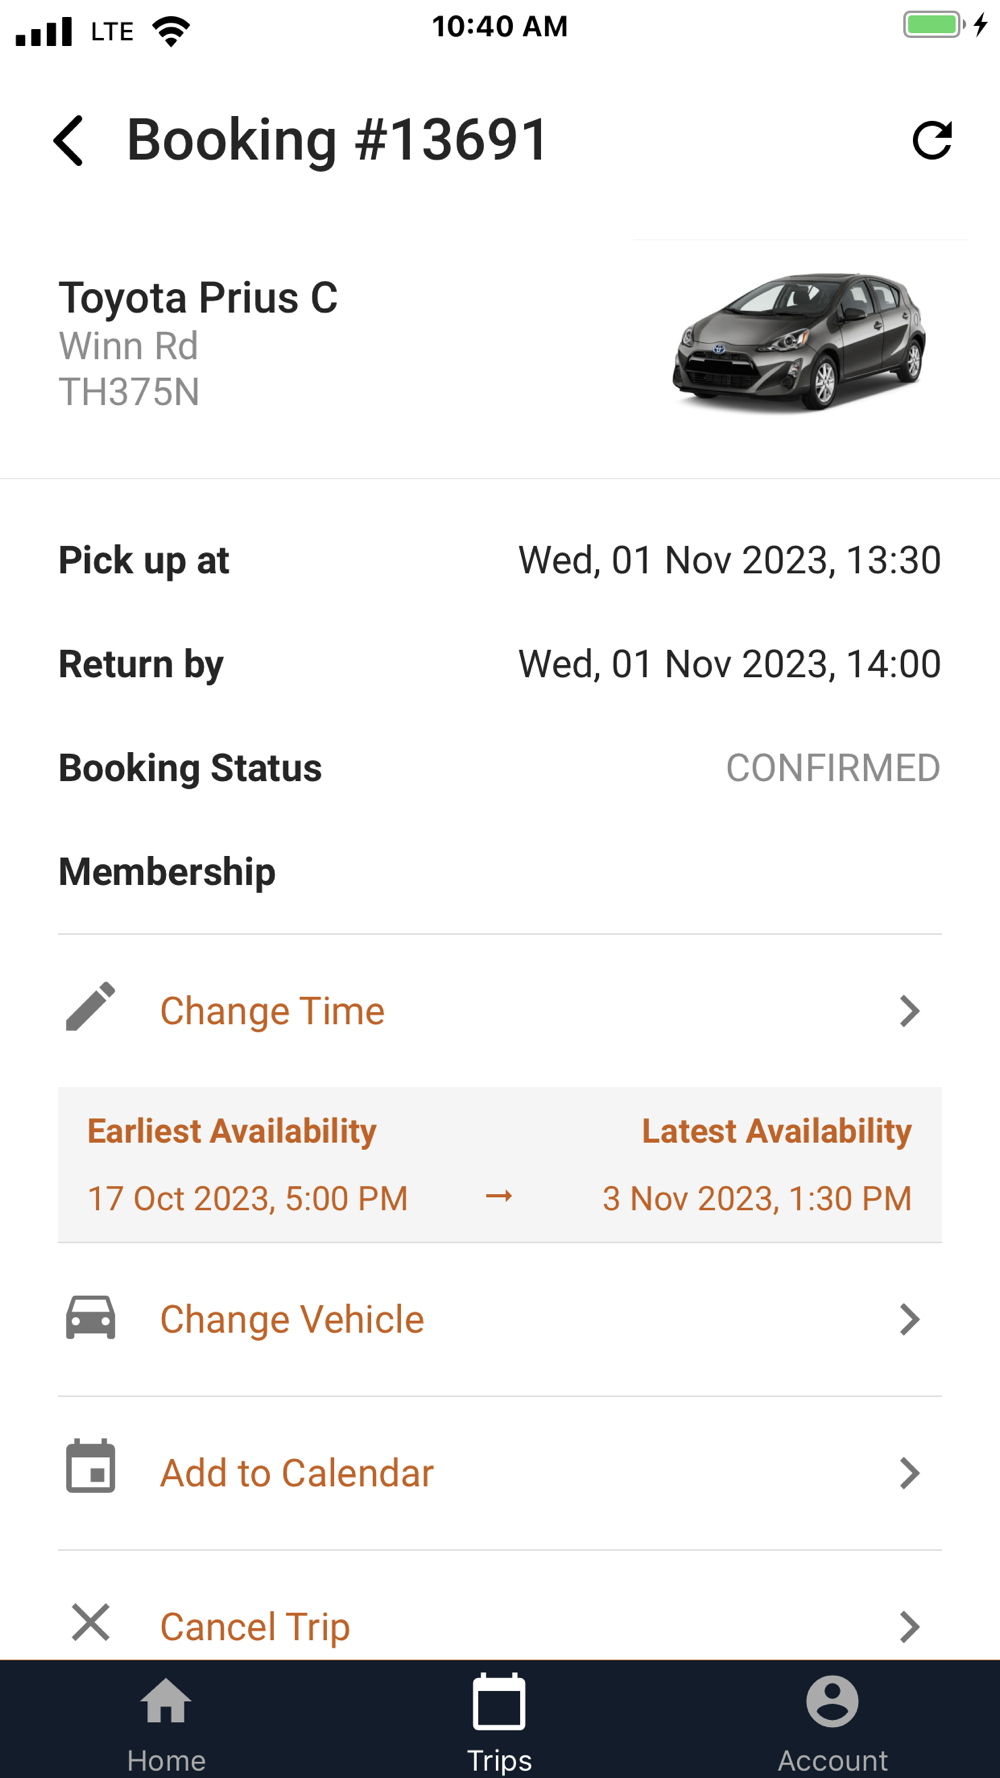Tap the Earliest Availability date
1000x1778 pixels.
click(248, 1198)
